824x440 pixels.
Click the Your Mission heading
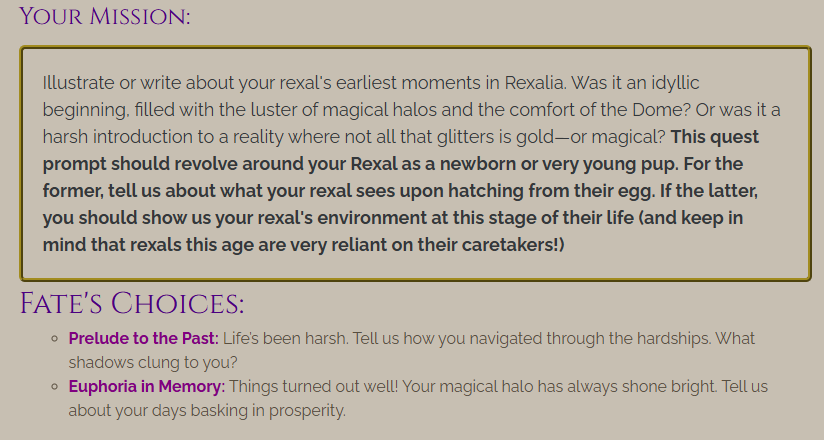point(105,16)
